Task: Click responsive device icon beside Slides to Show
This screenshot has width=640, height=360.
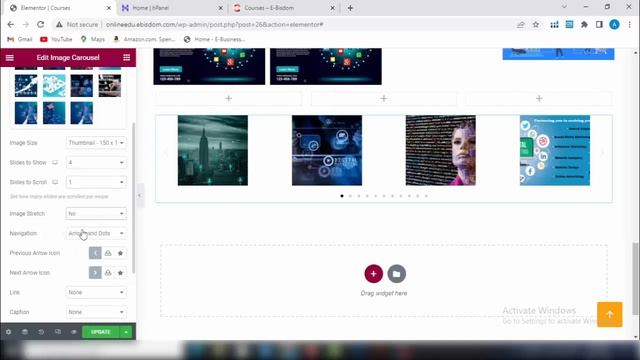Action: [x=55, y=162]
